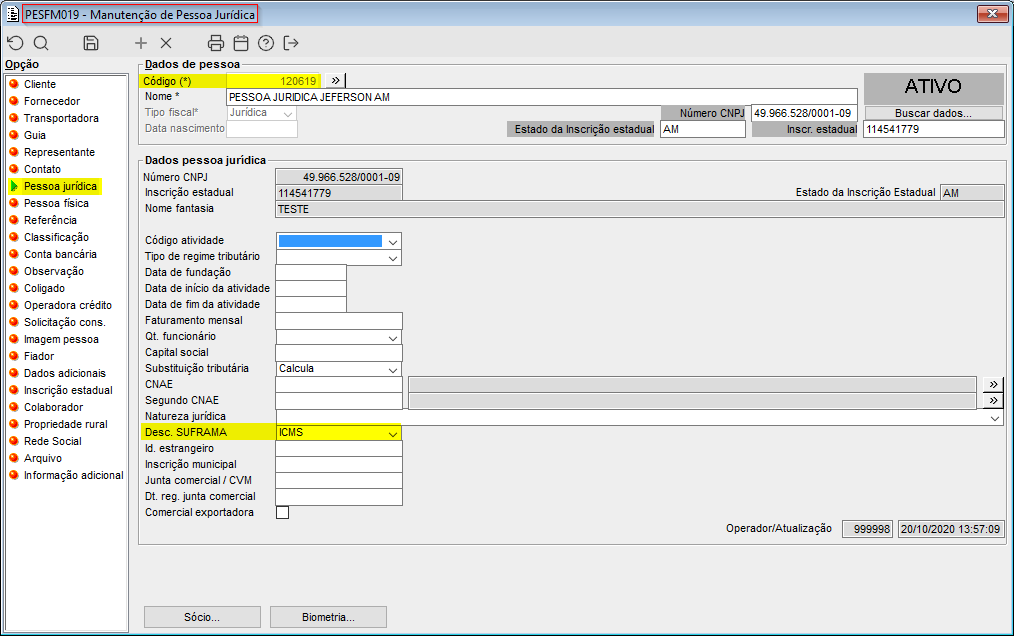1014x636 pixels.
Task: Click the >> lookup button for CNAE
Action: tap(993, 384)
